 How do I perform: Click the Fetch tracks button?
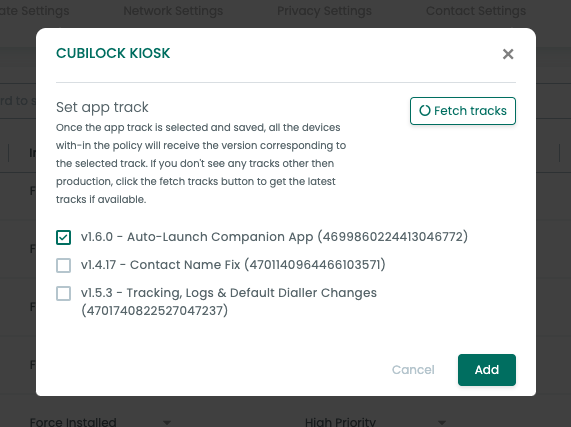pos(462,111)
